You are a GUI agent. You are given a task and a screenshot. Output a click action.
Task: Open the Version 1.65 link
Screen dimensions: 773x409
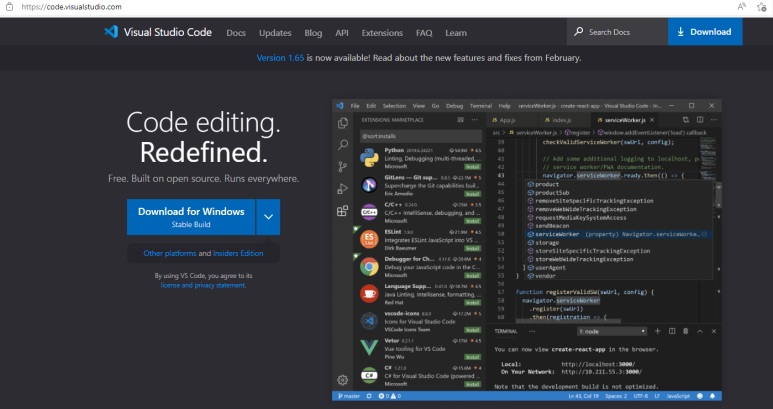pyautogui.click(x=280, y=58)
